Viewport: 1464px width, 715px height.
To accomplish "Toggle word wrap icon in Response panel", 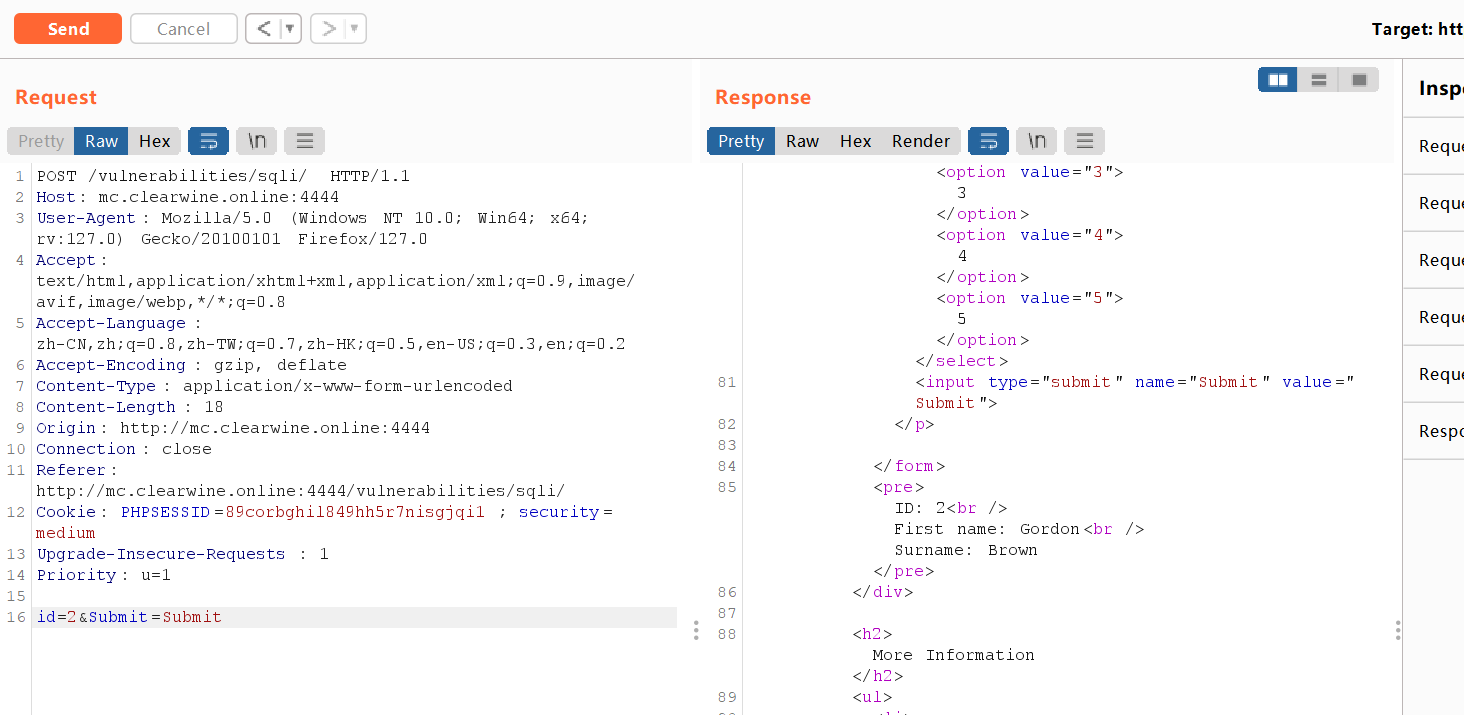I will (988, 141).
